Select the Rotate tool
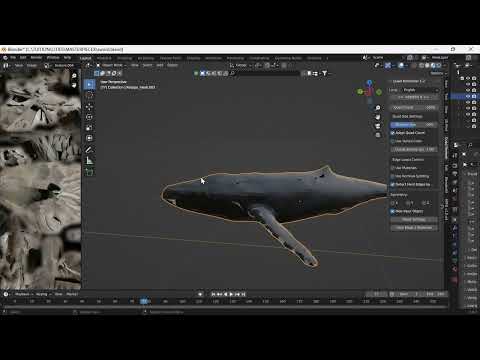This screenshot has height=360, width=480. tap(89, 117)
